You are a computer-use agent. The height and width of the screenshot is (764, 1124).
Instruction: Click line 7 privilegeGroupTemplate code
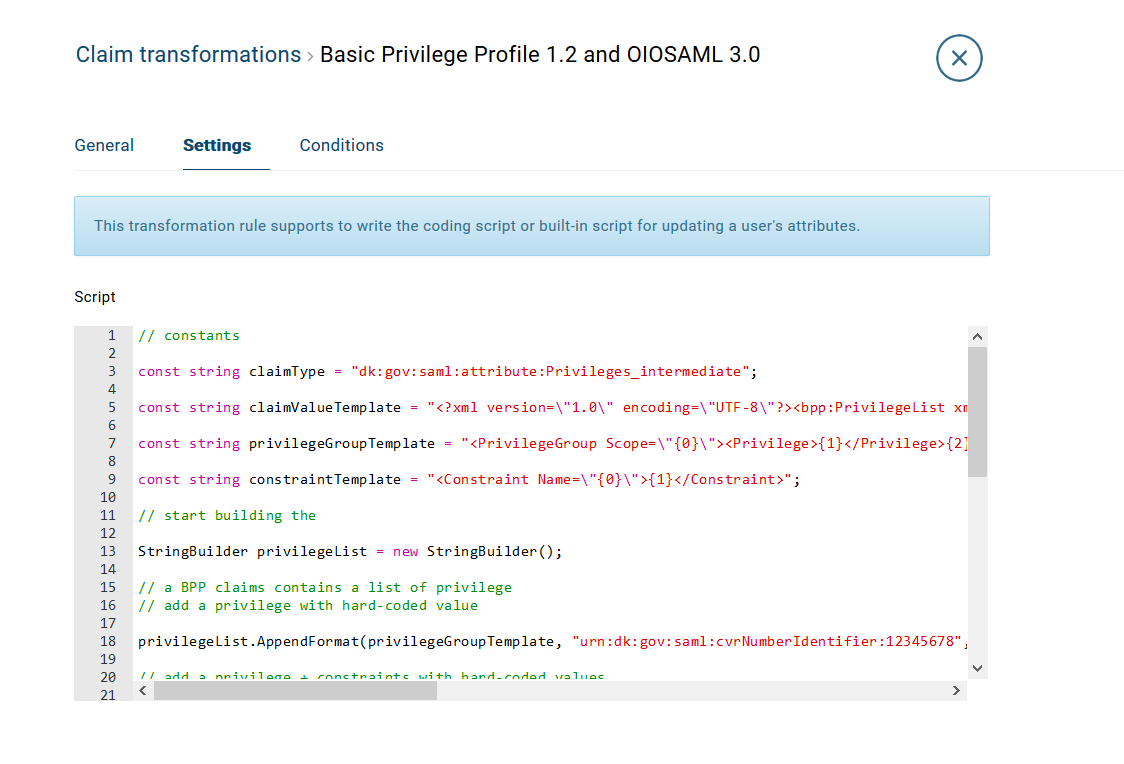click(x=552, y=444)
